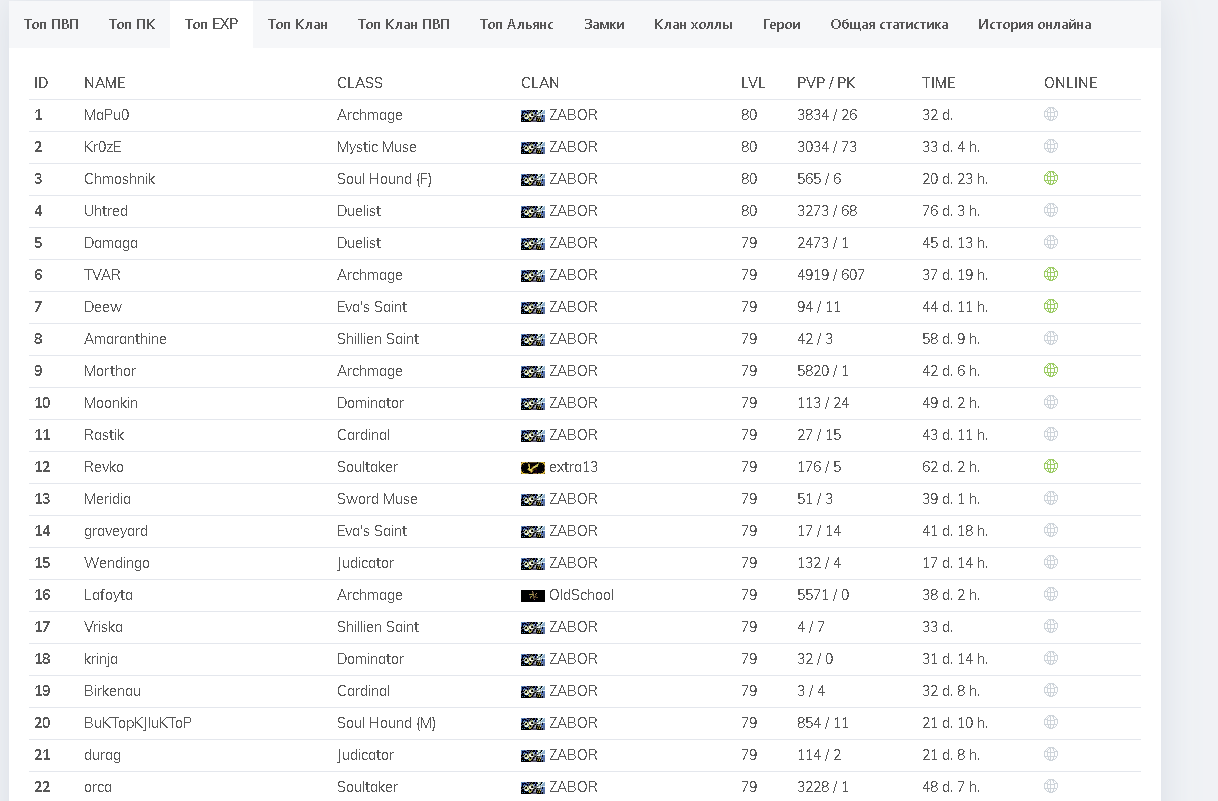Click the LVL column header

[751, 83]
